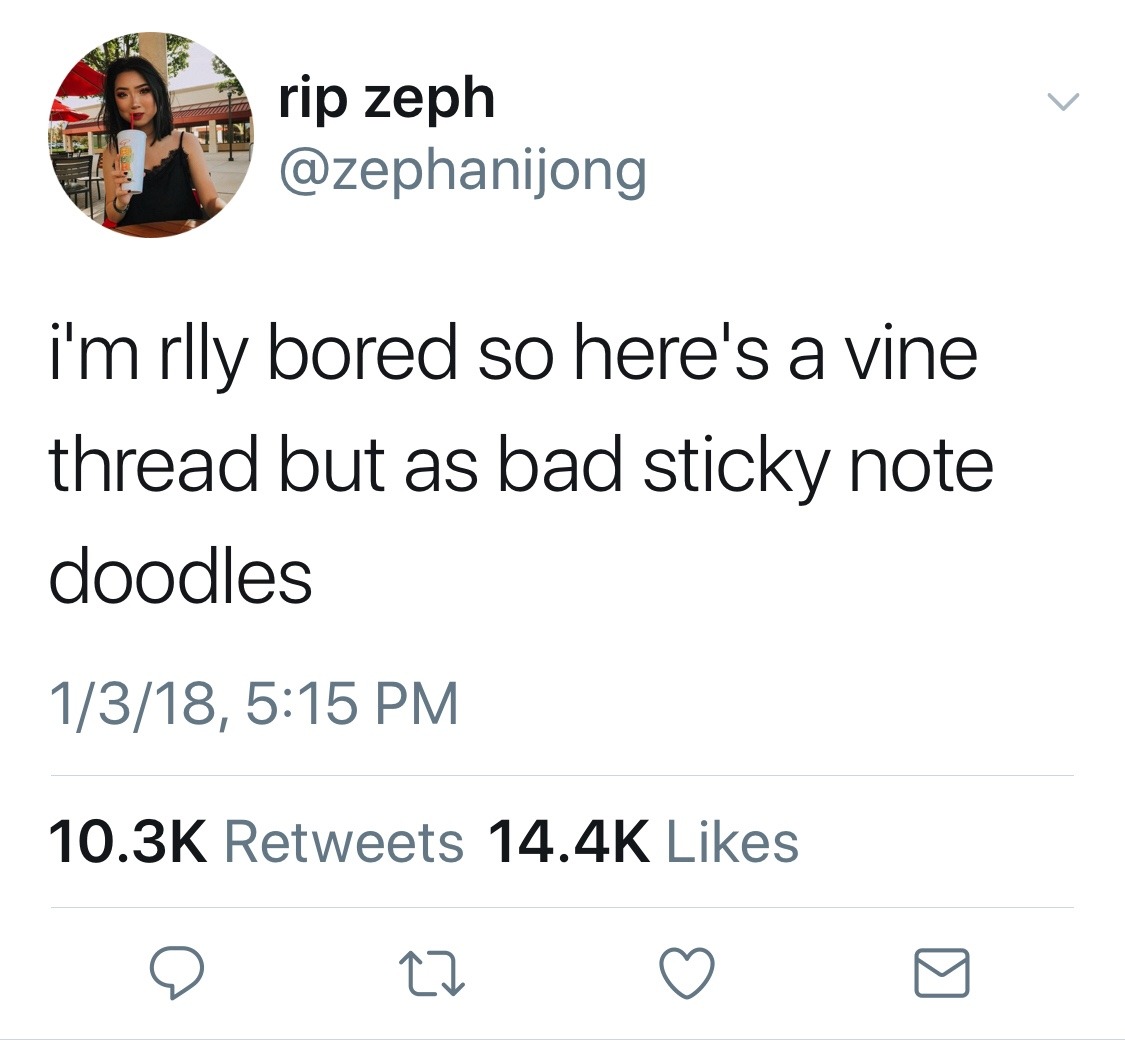Open the @zephanijong handle link
The width and height of the screenshot is (1125, 1043).
463,172
